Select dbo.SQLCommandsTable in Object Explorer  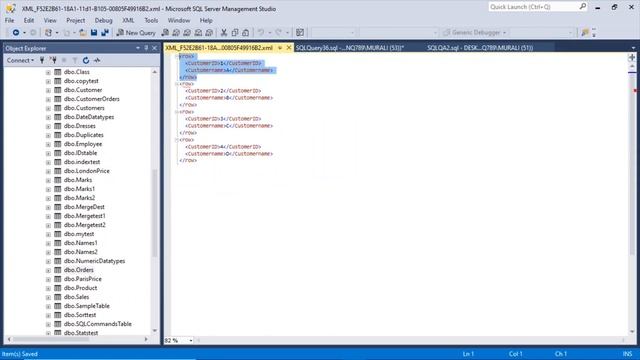pos(98,324)
